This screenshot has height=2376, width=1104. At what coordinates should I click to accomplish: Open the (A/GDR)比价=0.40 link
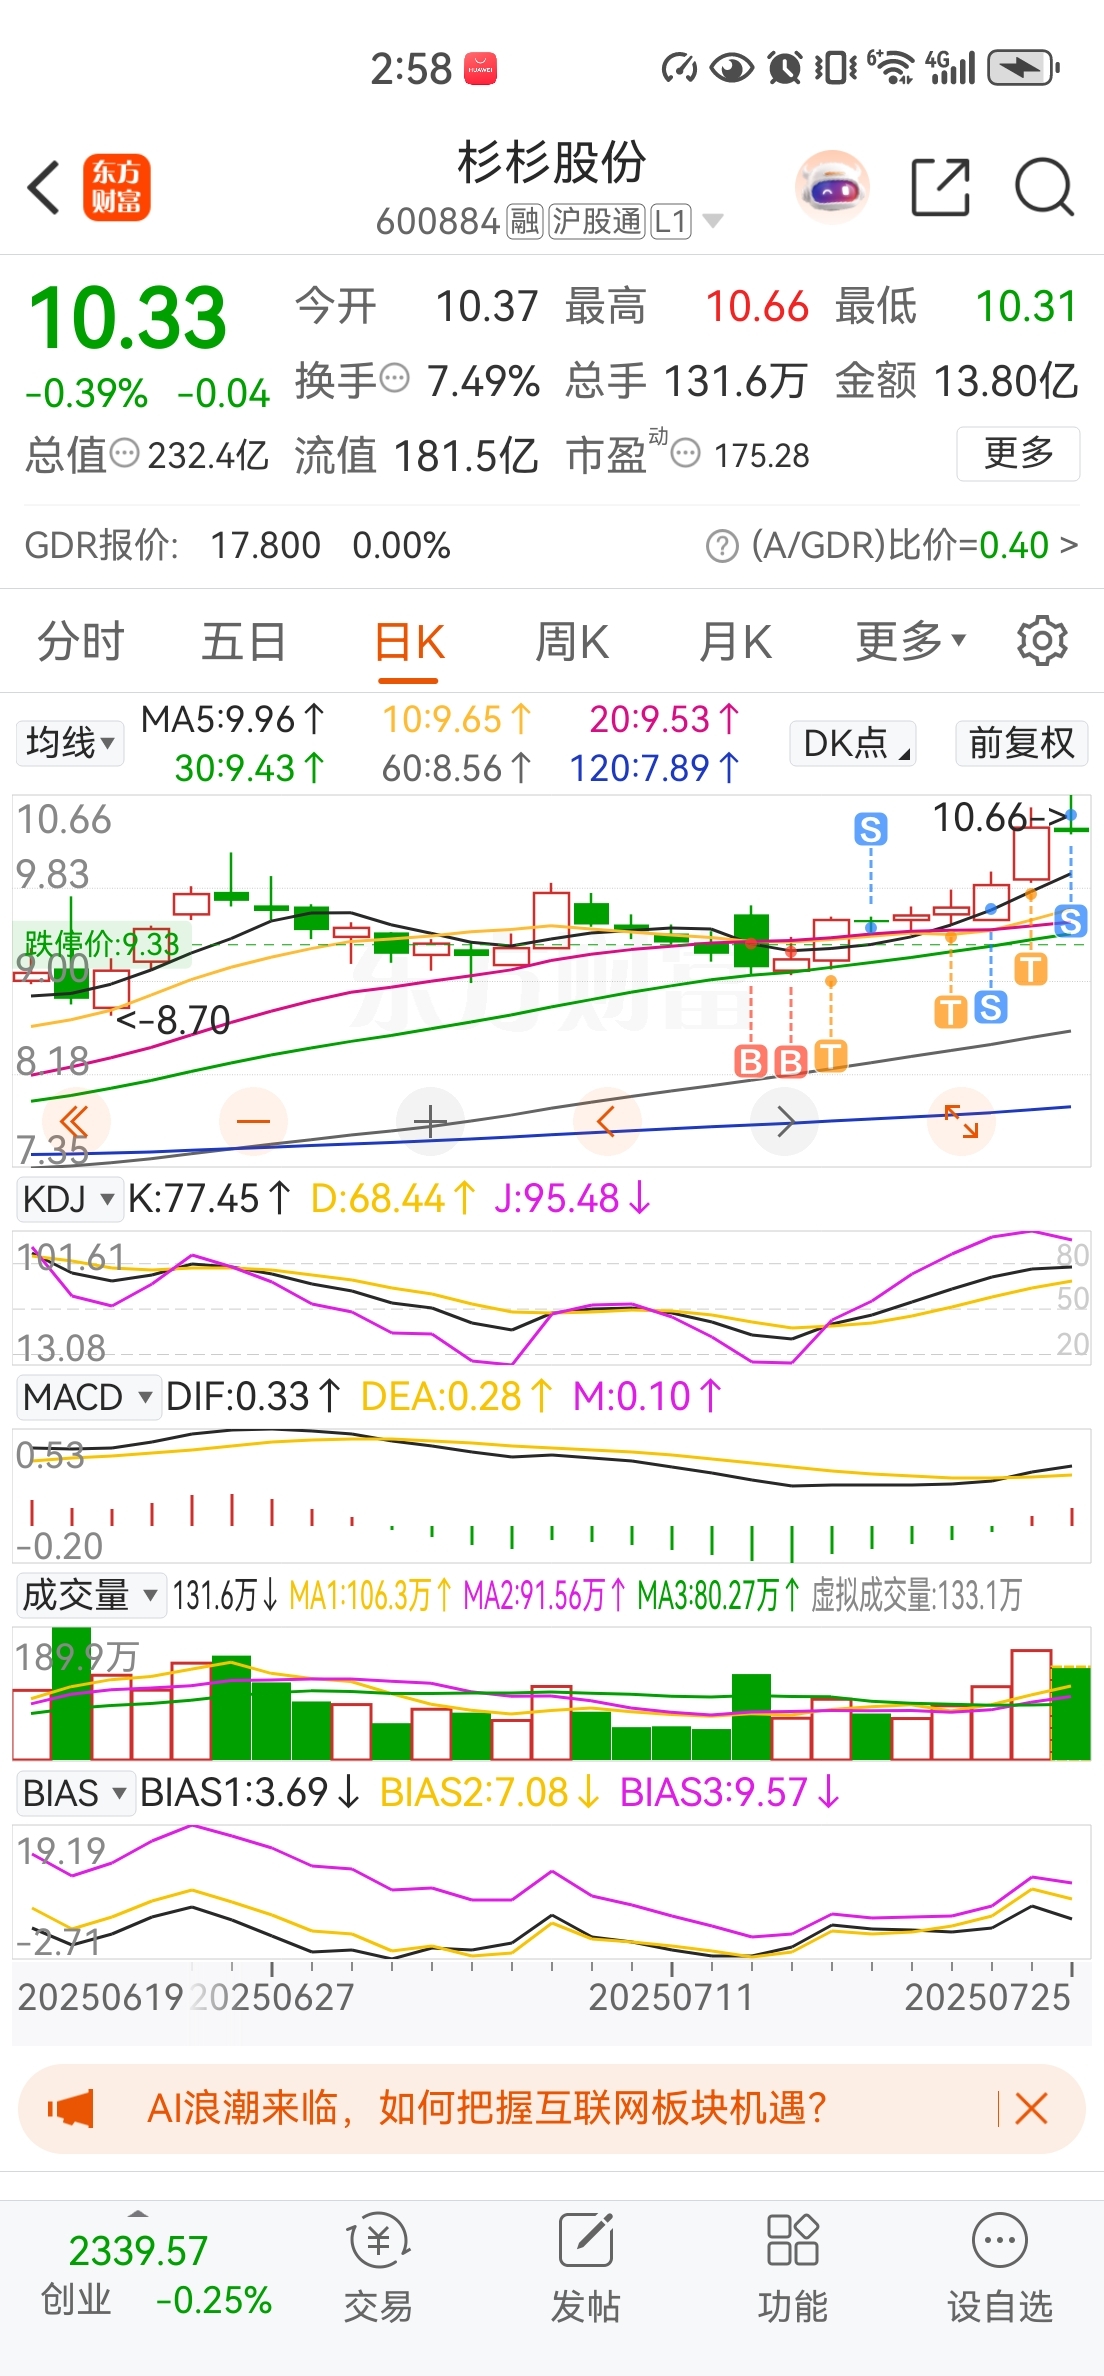click(914, 546)
